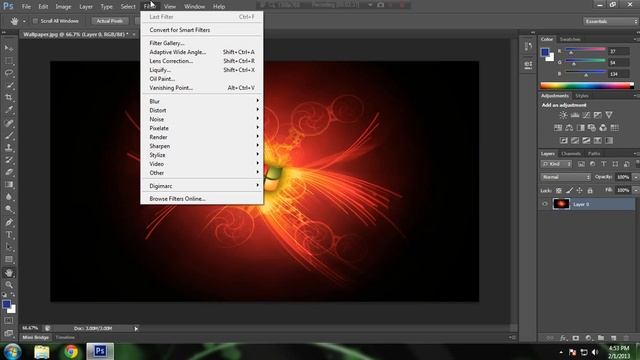Viewport: 640px width, 360px height.
Task: Open the Normal blend mode dropdown
Action: pyautogui.click(x=566, y=177)
